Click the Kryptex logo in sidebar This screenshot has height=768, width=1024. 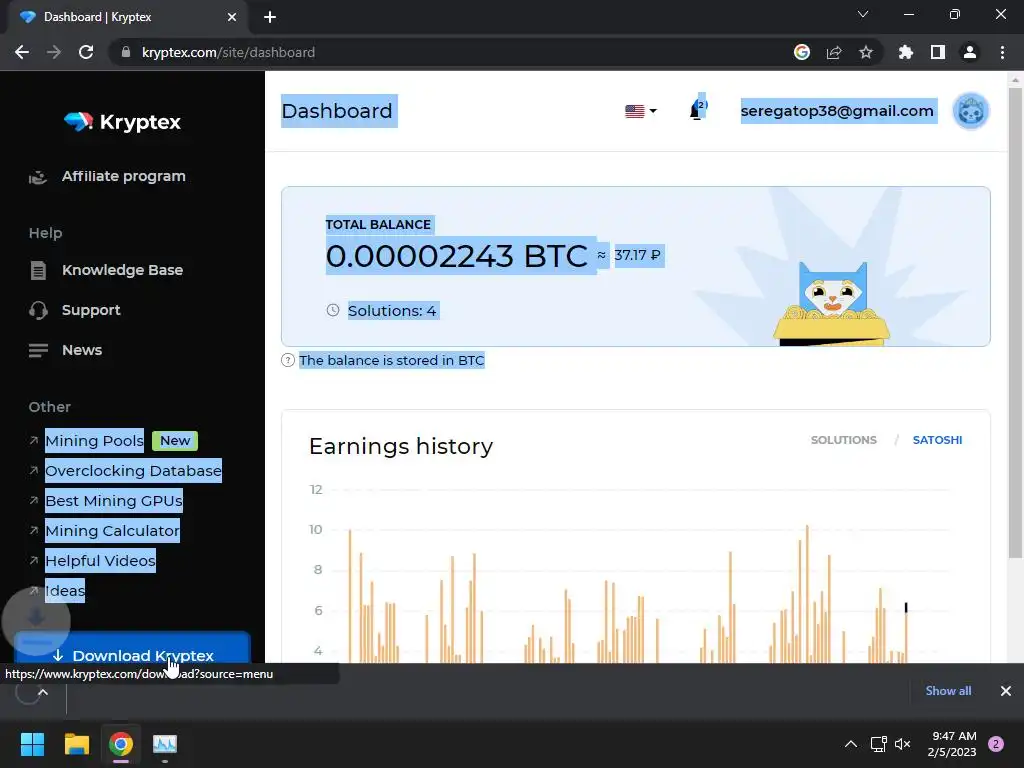coord(123,121)
